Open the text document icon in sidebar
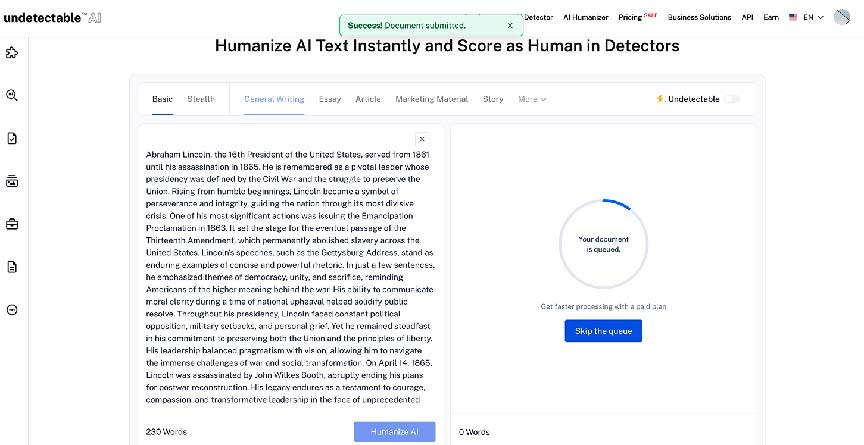Image resolution: width=864 pixels, height=445 pixels. (12, 267)
